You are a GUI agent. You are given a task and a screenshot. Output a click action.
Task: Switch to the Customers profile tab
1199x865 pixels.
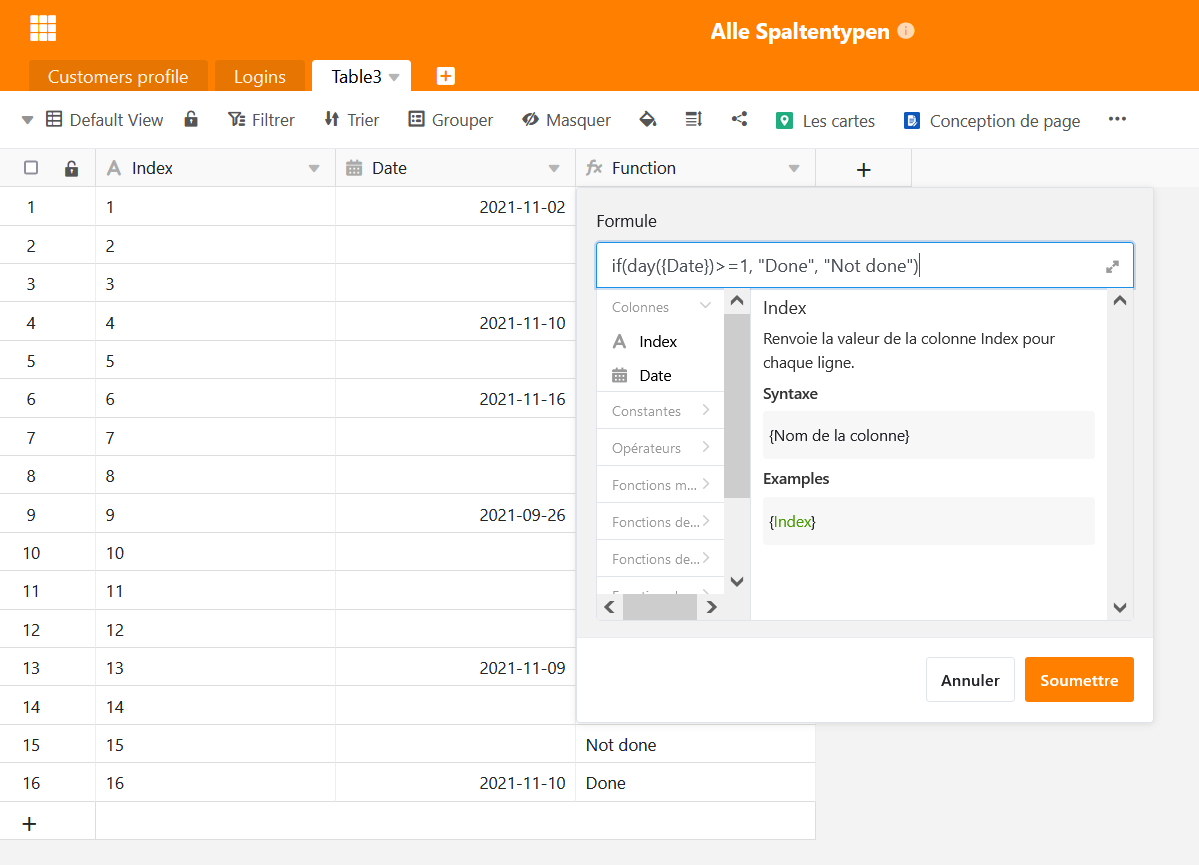coord(118,77)
